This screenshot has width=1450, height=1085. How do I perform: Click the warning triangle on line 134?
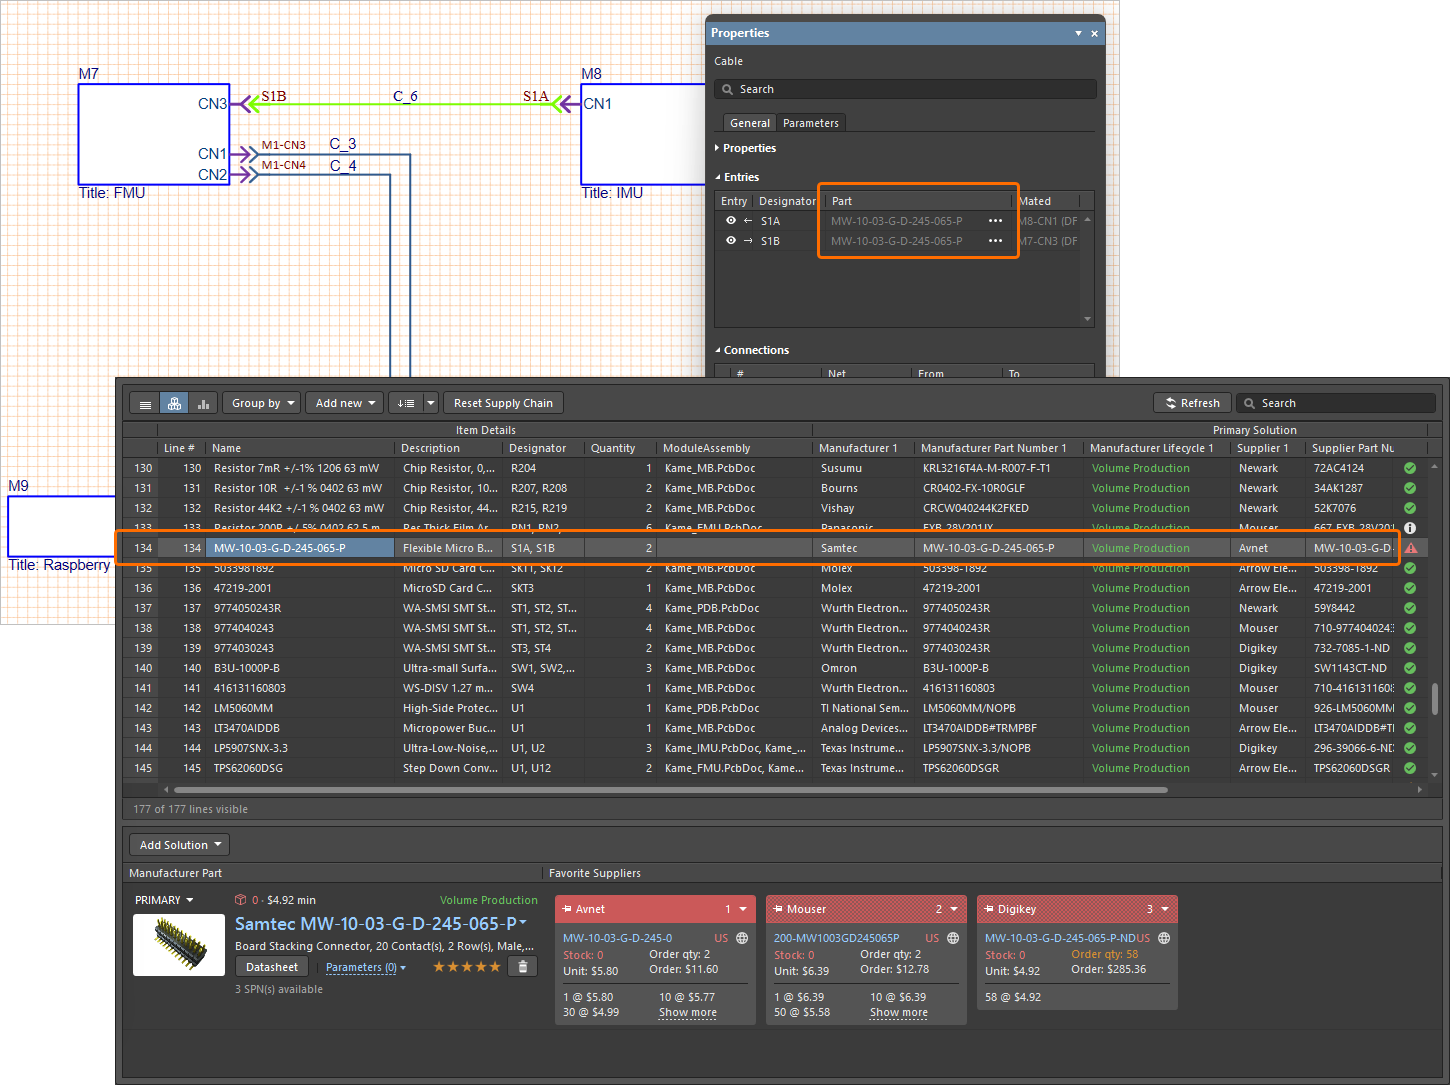[1411, 548]
